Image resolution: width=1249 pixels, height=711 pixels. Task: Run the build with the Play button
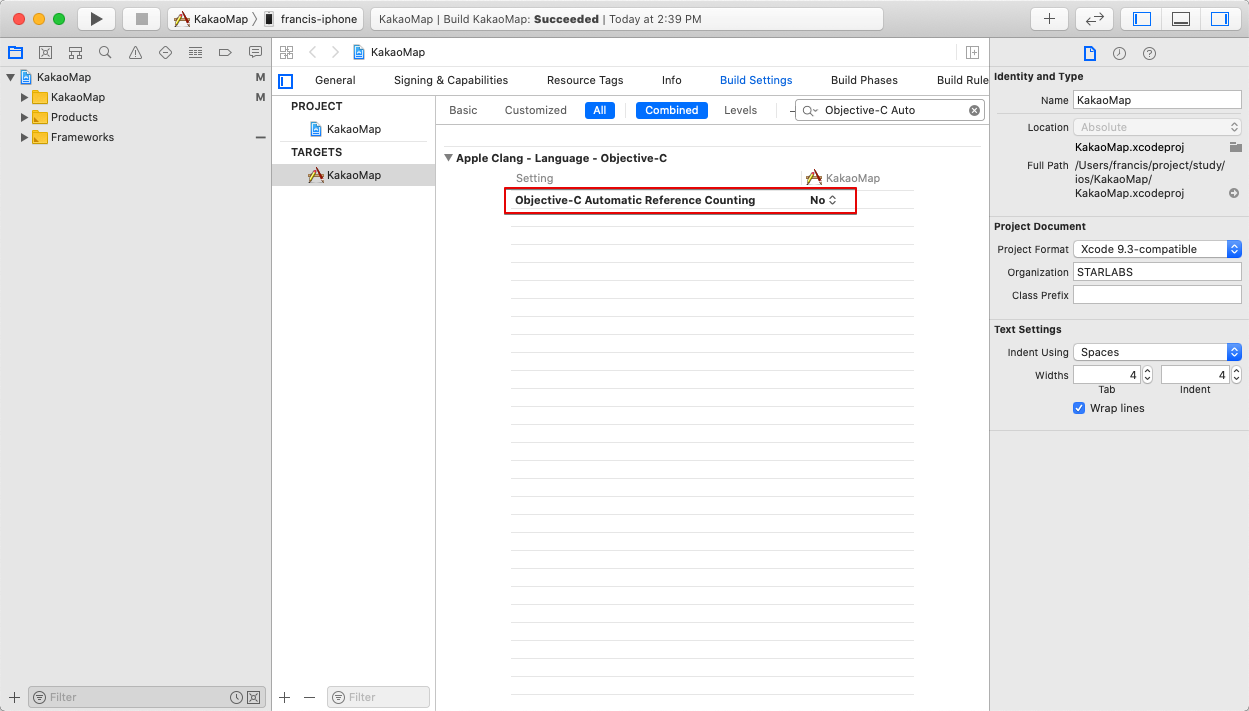(x=96, y=19)
